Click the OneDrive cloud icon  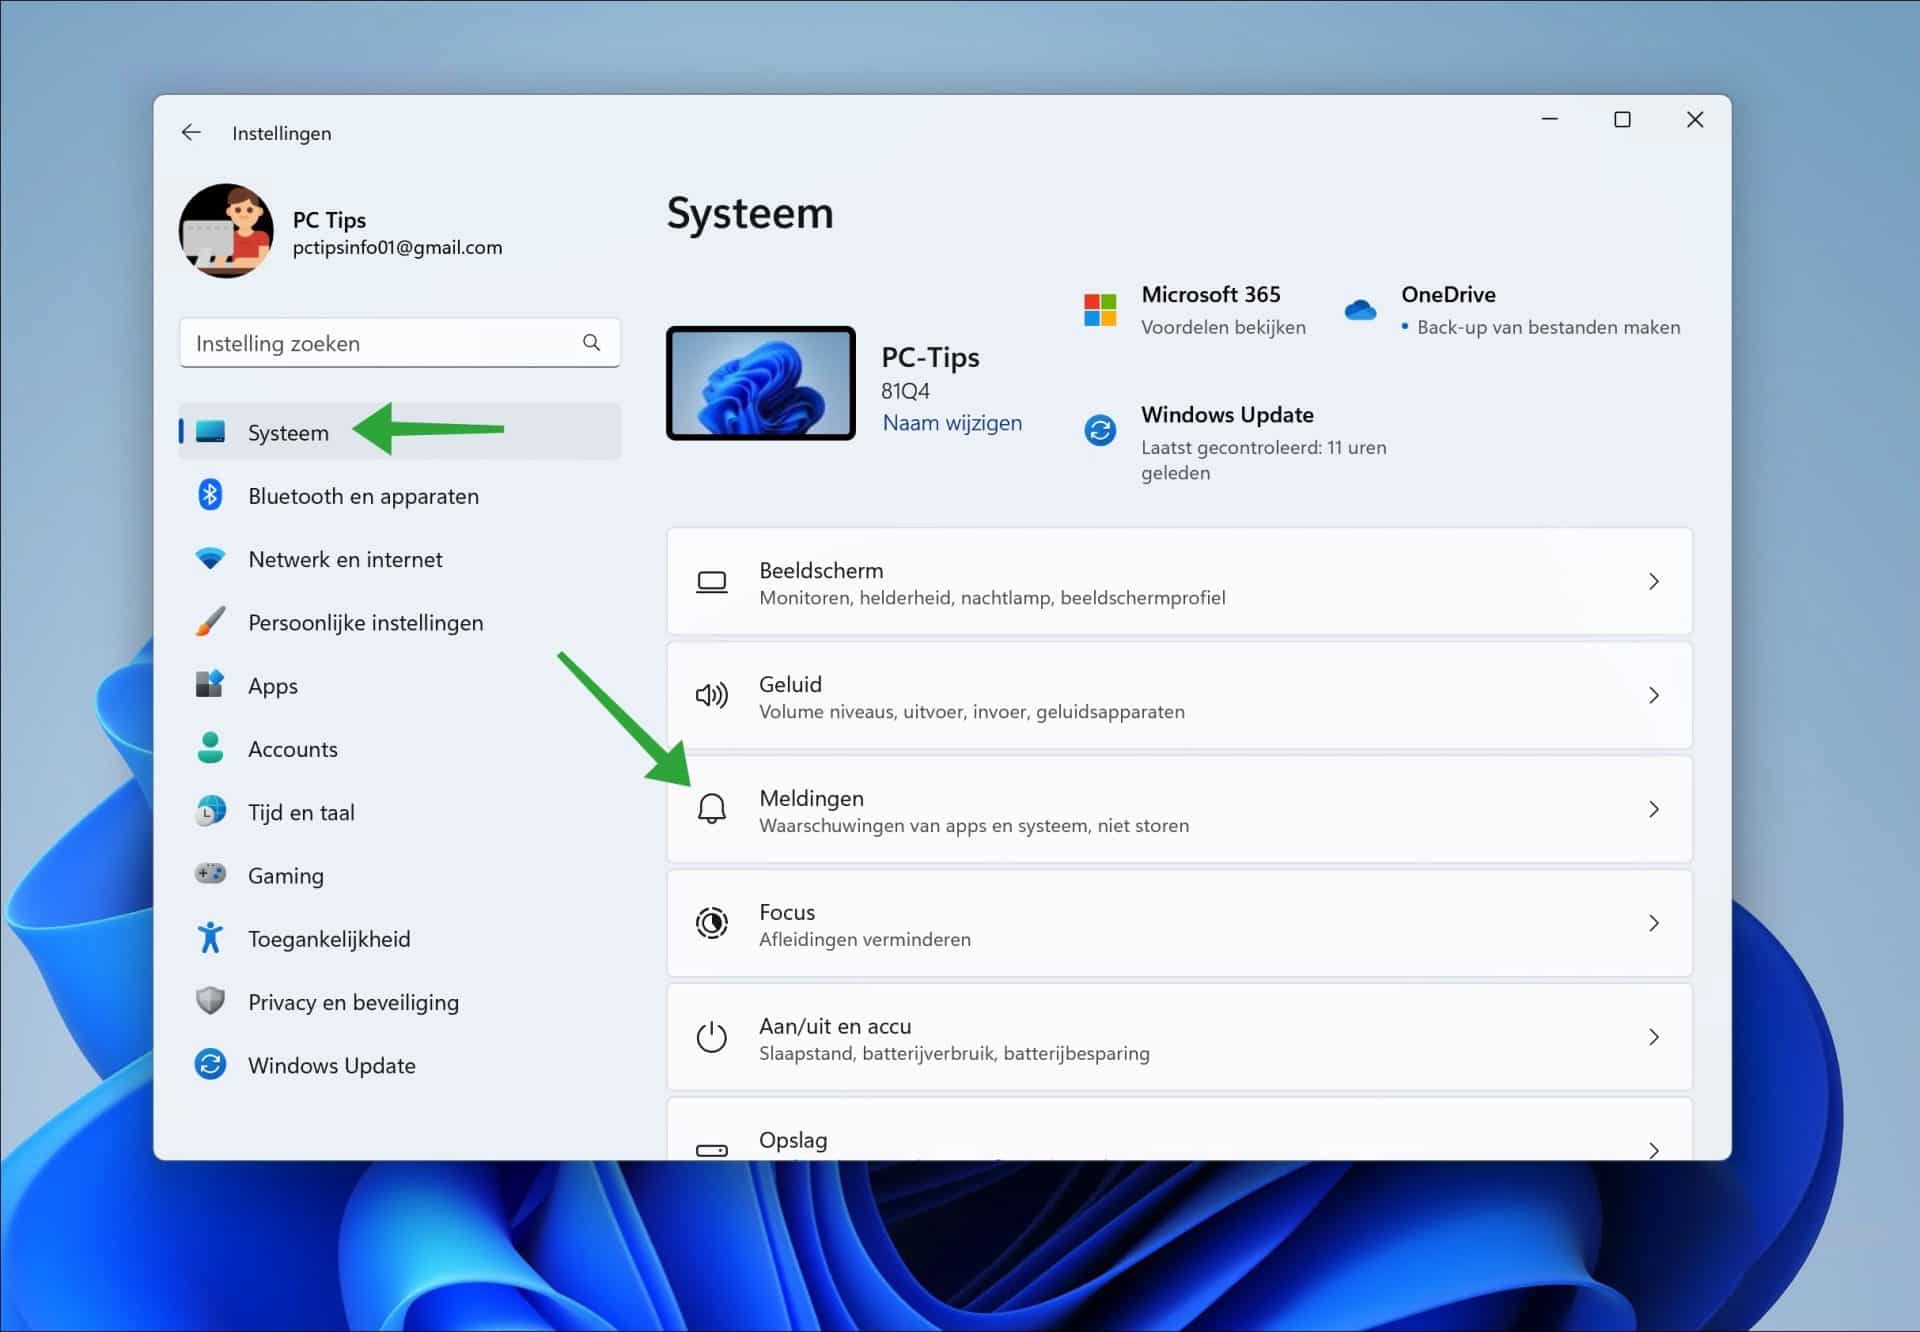[x=1360, y=310]
